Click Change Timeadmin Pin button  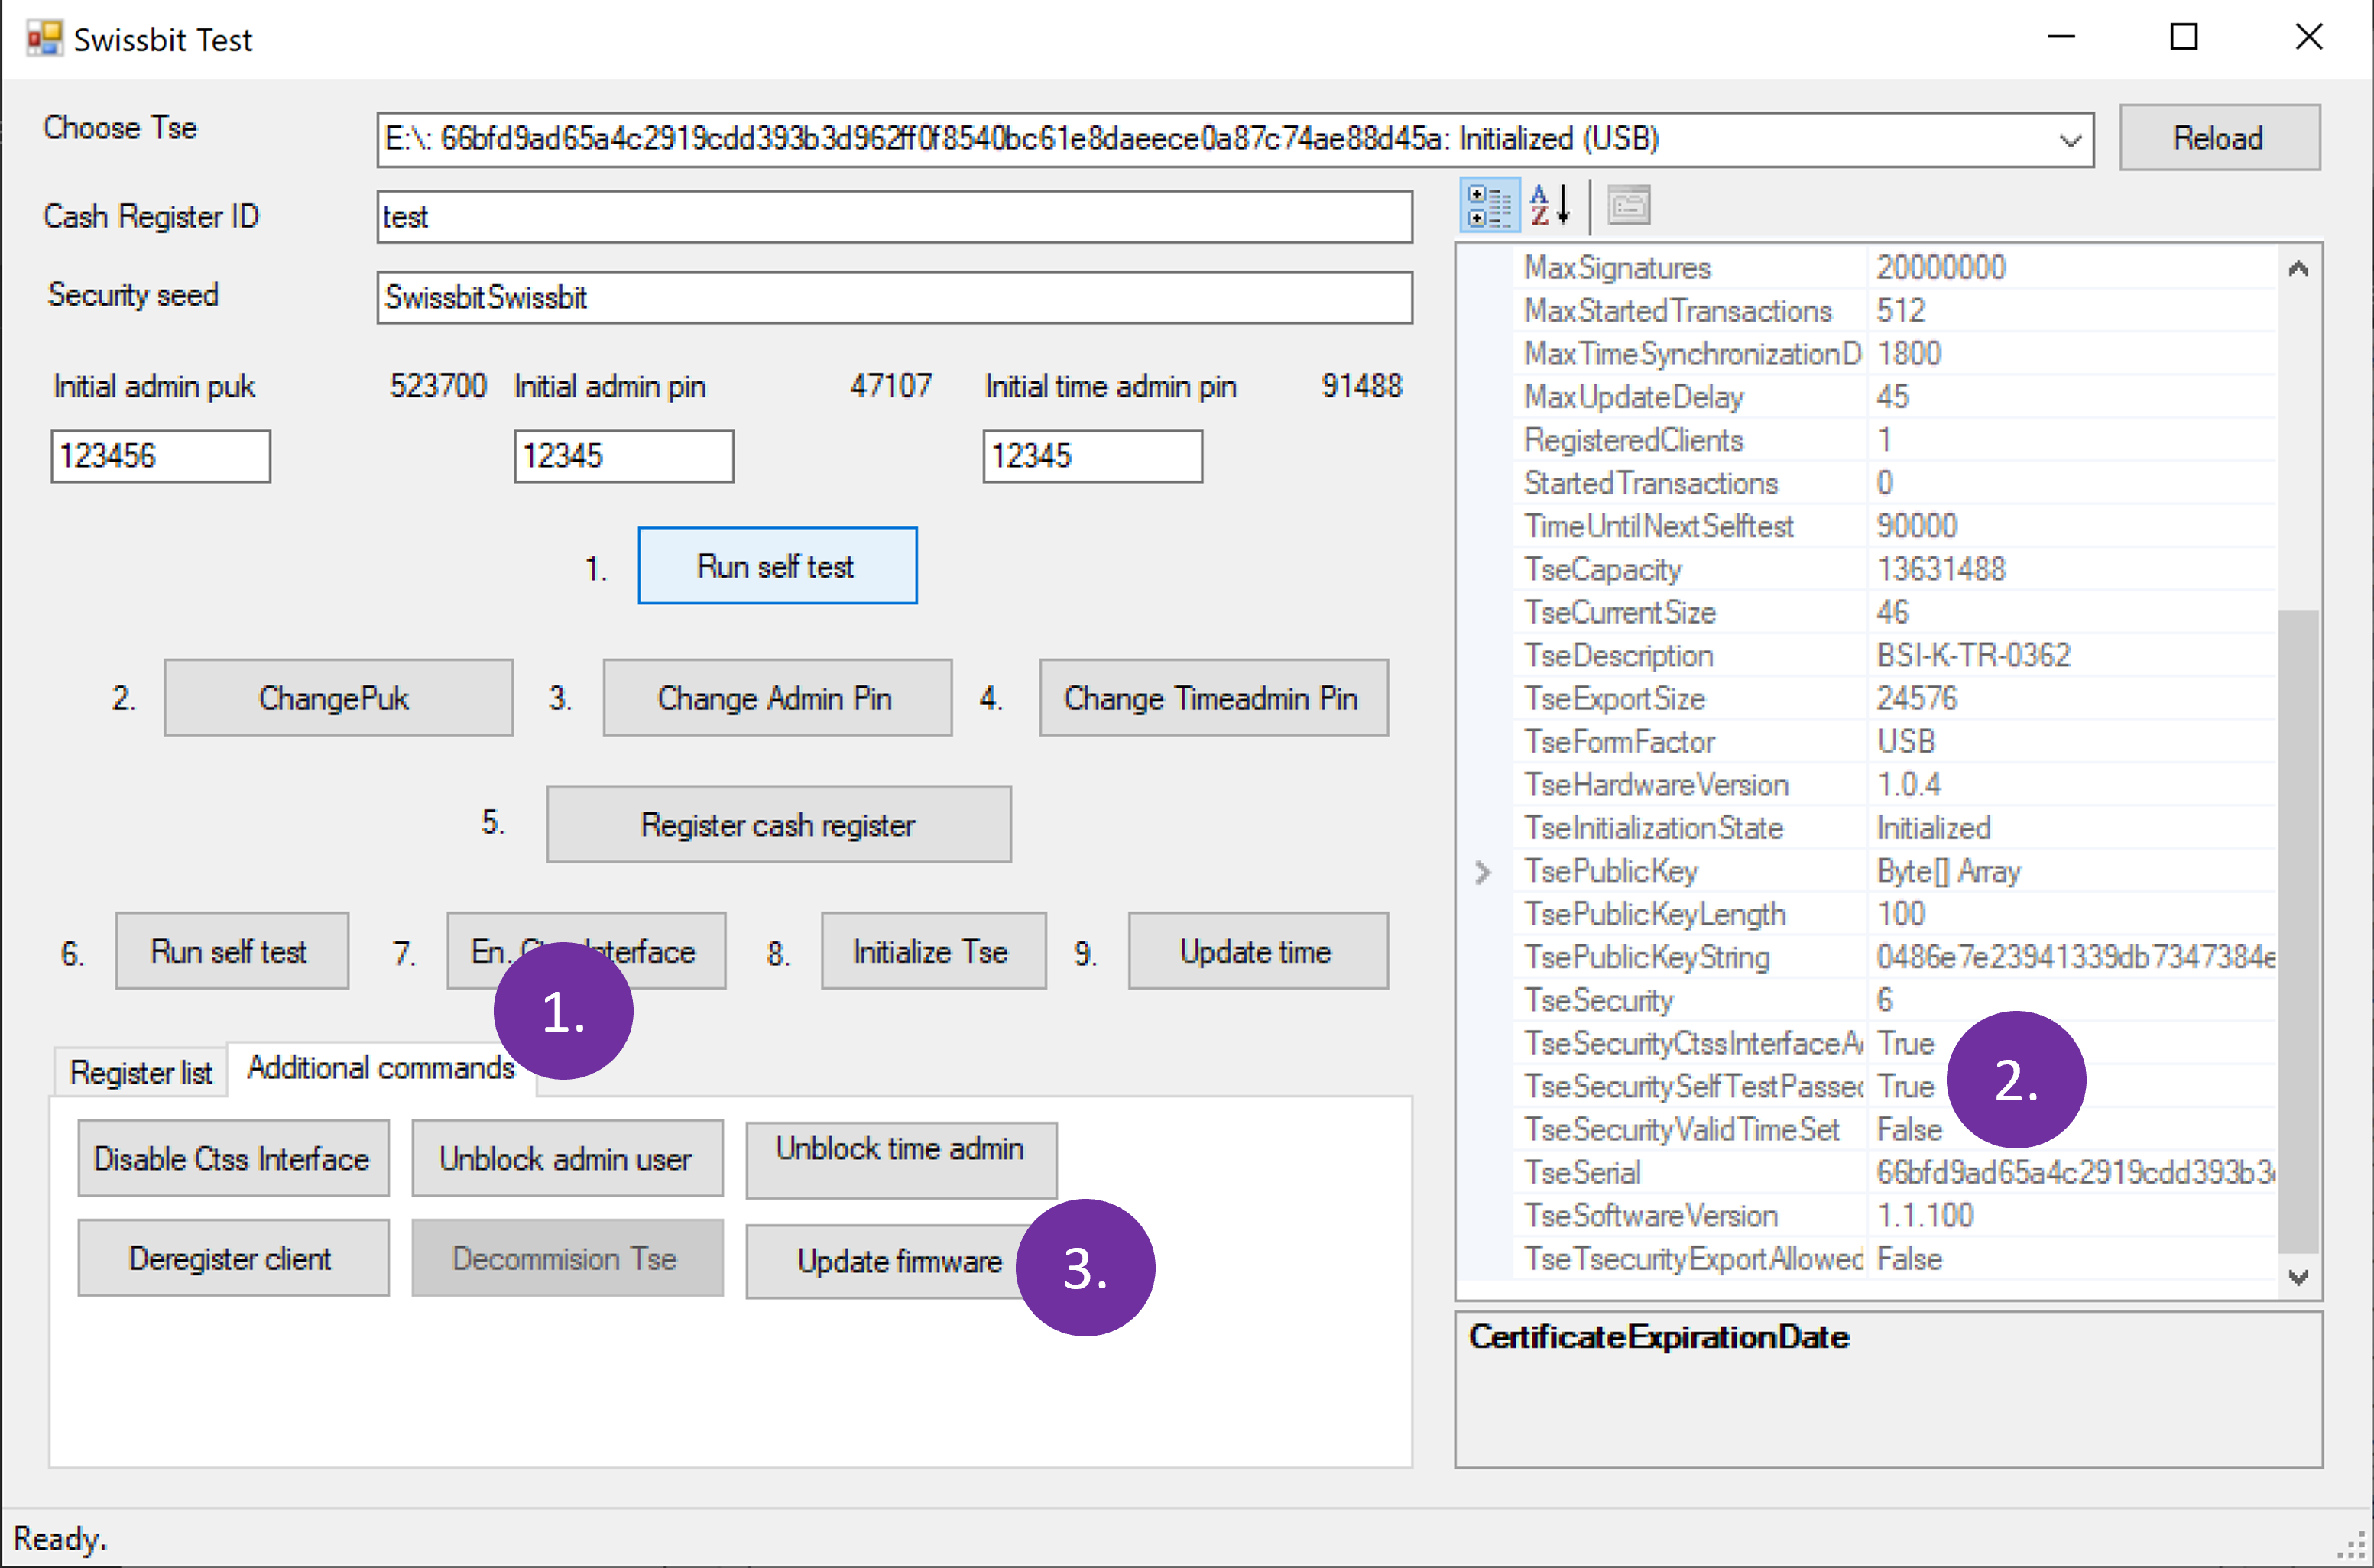click(x=1213, y=698)
